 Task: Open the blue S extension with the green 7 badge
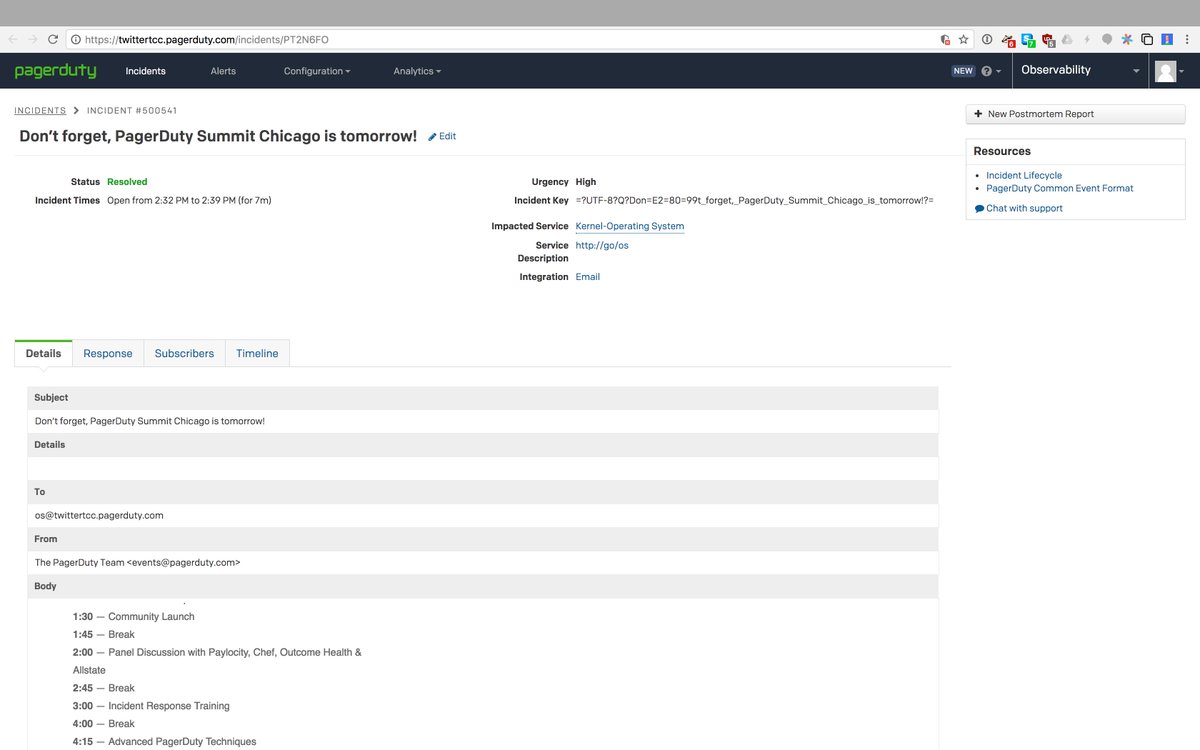tap(1028, 40)
